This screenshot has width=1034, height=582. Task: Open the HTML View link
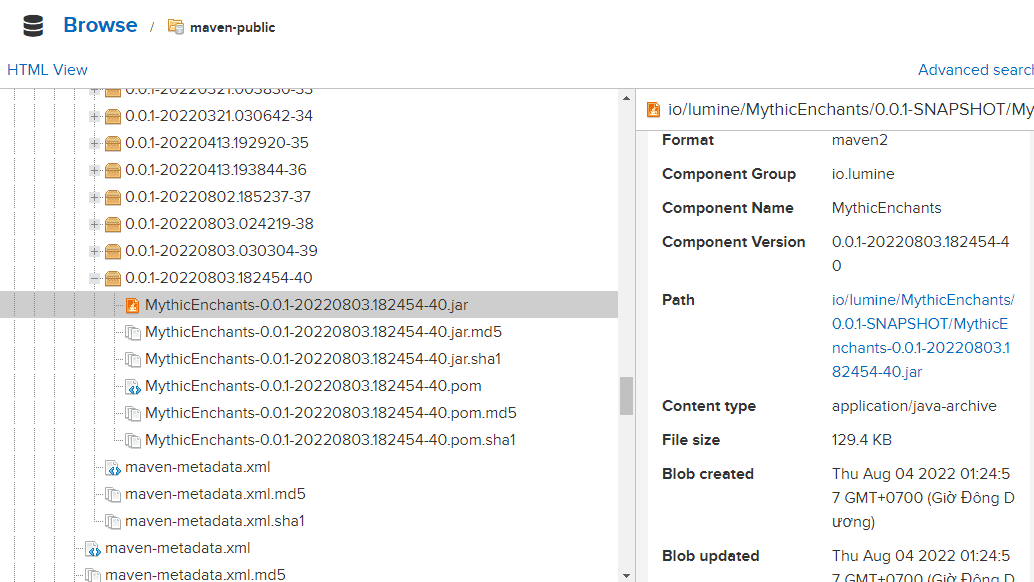tap(47, 70)
